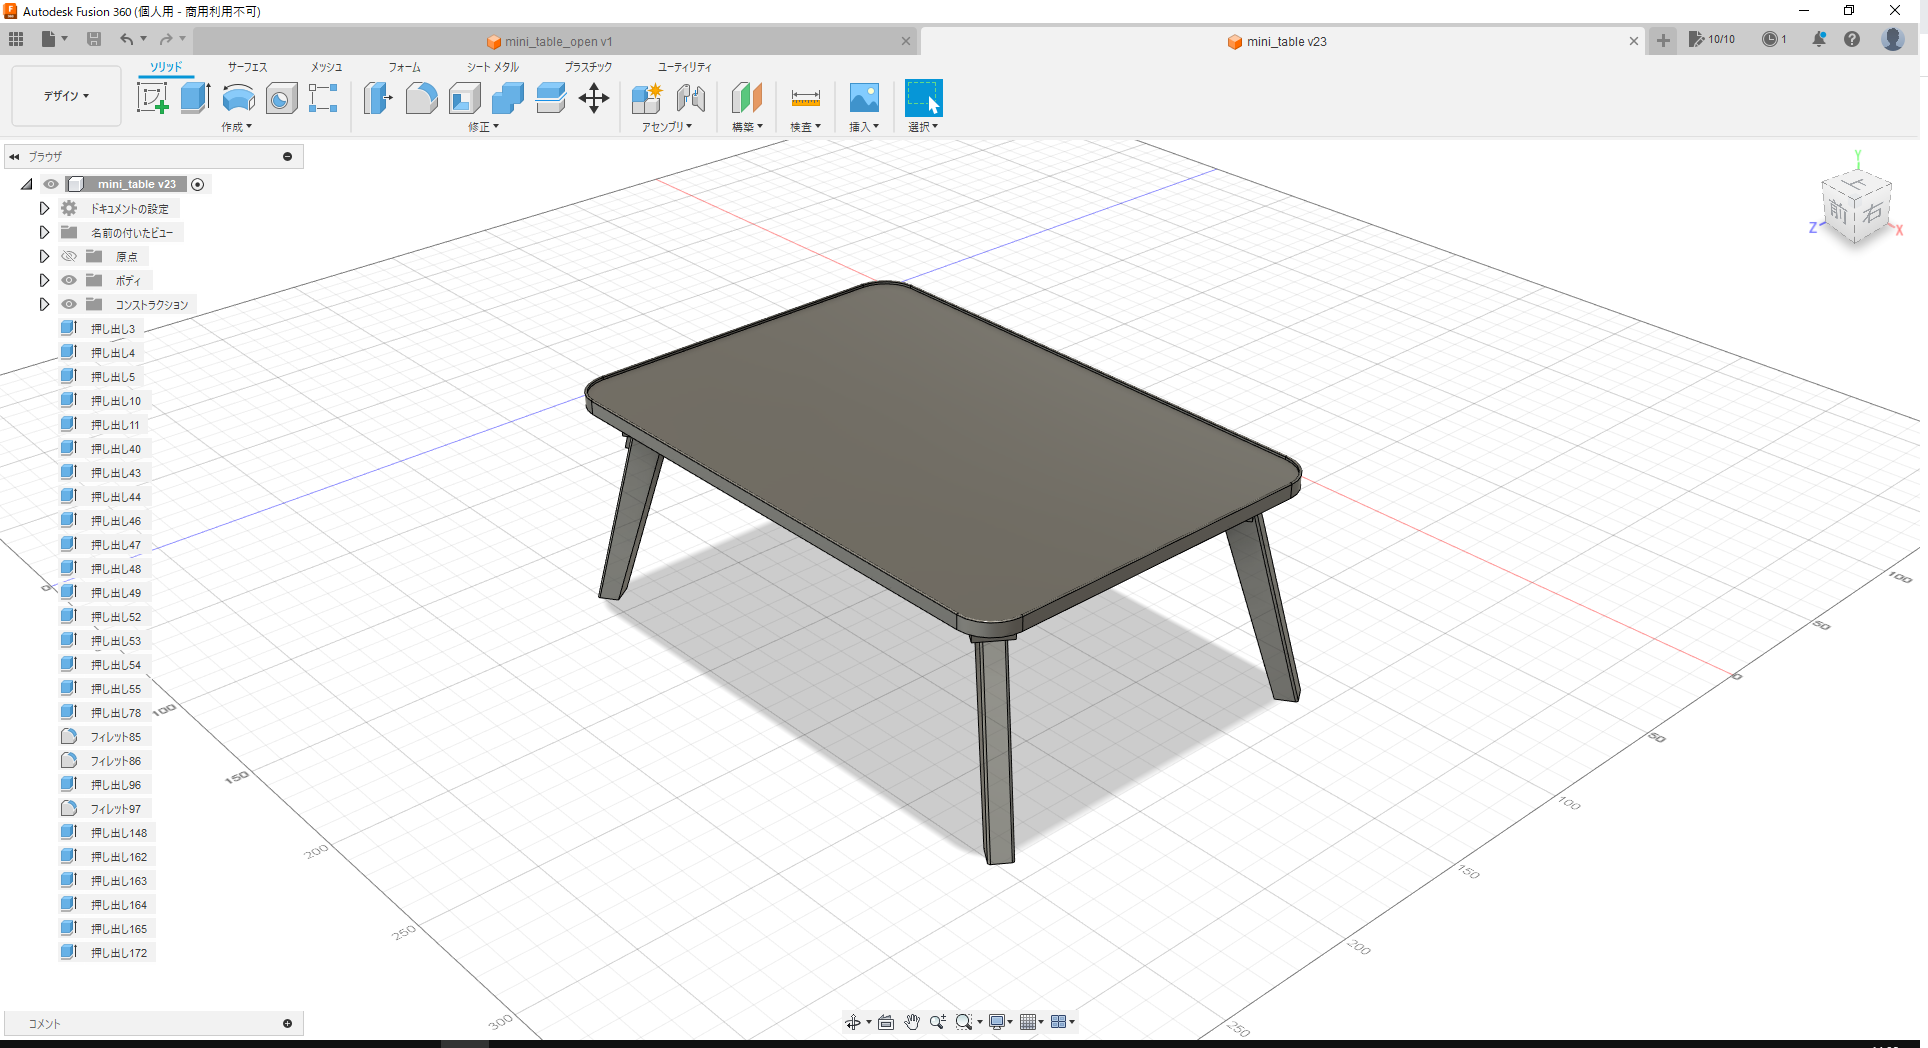The image size is (1928, 1048).
Task: Activate the 移動/コピー tool
Action: (x=594, y=98)
